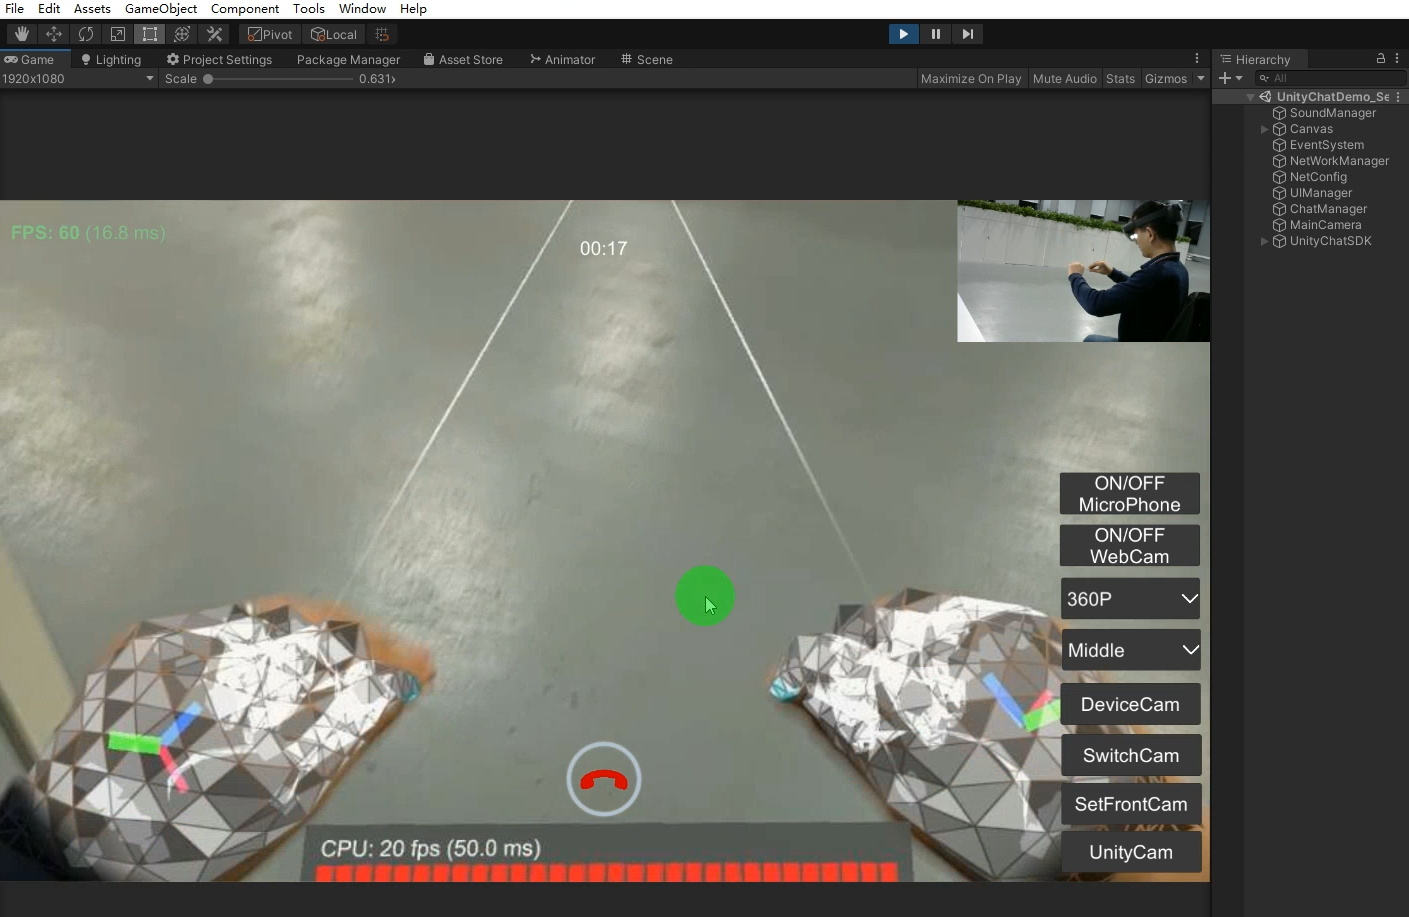This screenshot has height=917, width=1409.
Task: Pause the game playback
Action: [x=935, y=34]
